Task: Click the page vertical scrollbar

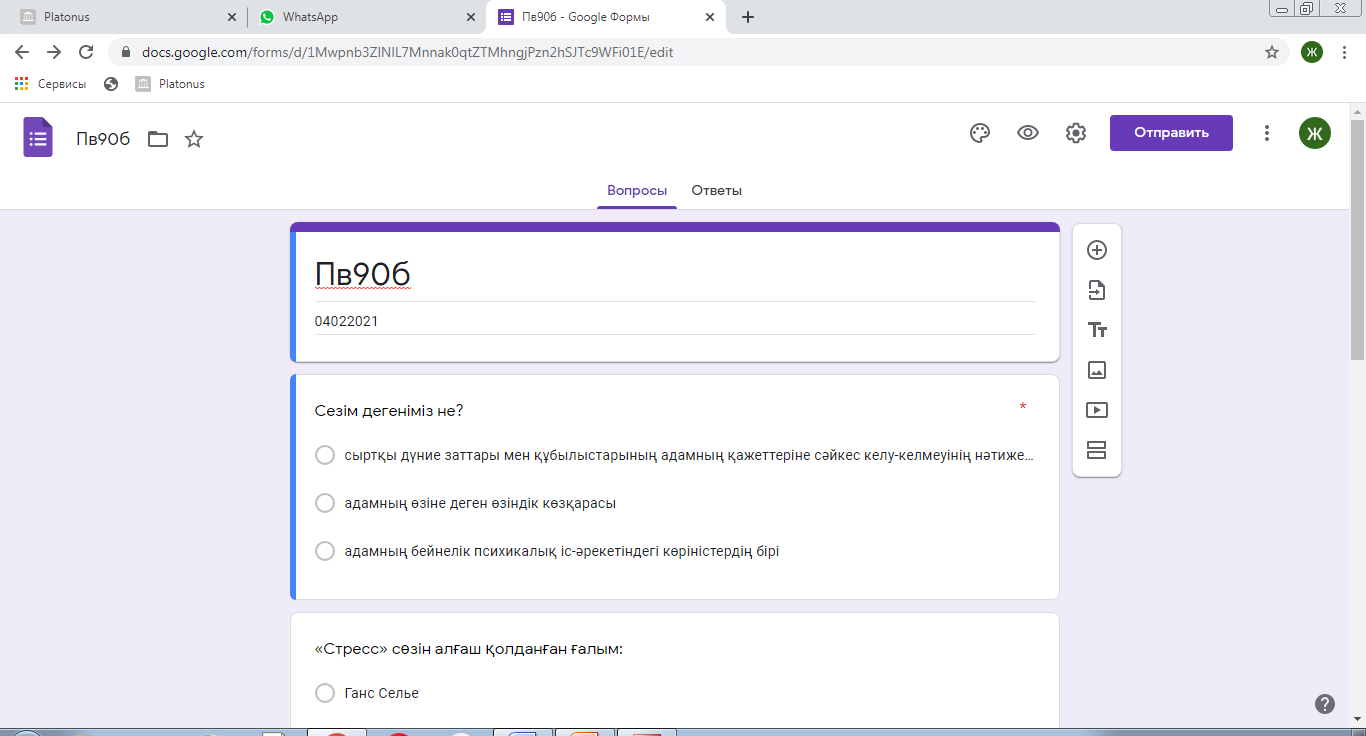Action: (x=1357, y=240)
